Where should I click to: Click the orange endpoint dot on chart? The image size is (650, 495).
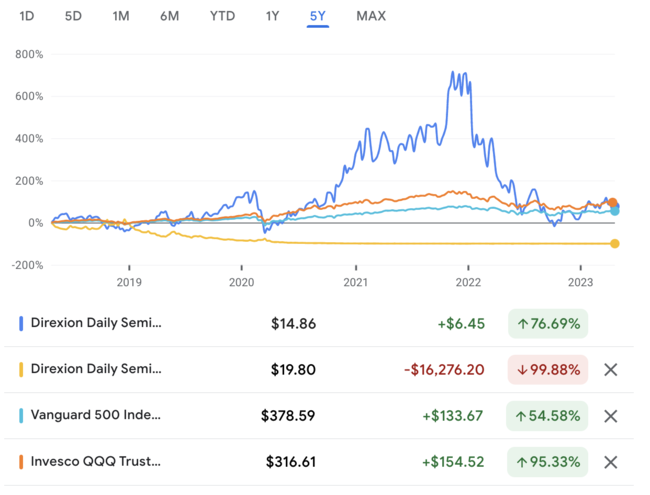click(612, 202)
